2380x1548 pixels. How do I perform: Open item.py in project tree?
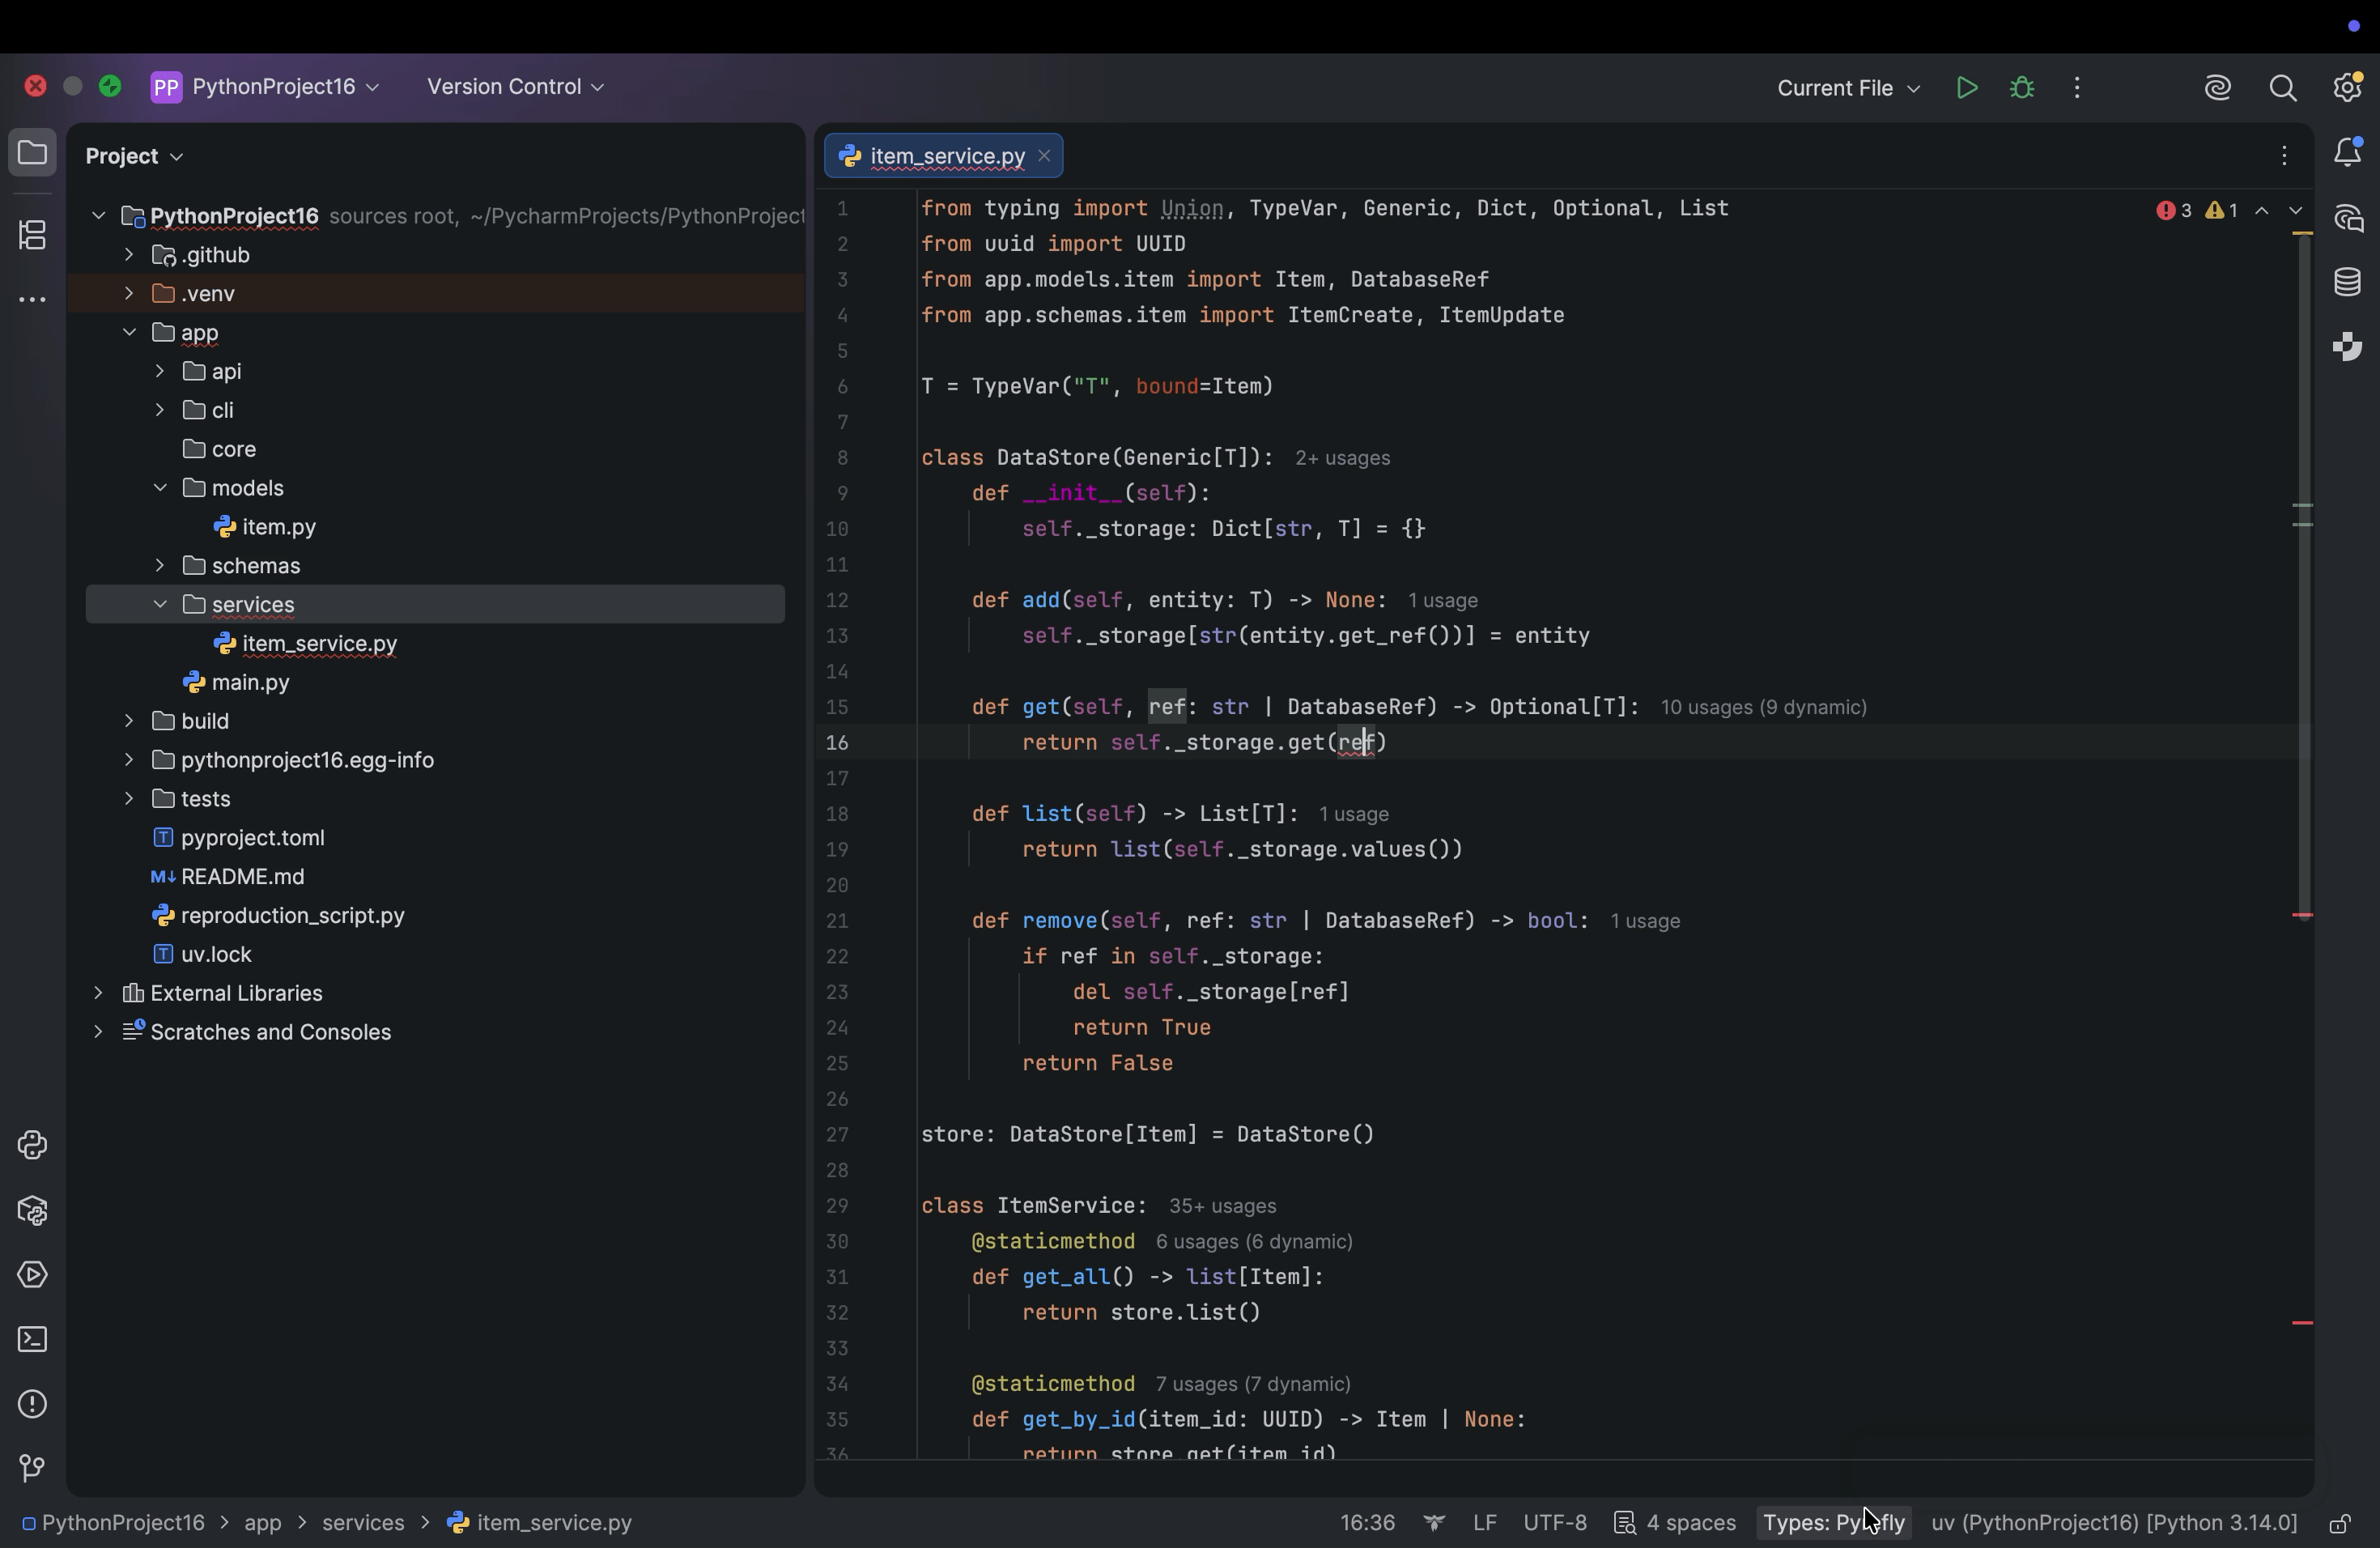pyautogui.click(x=279, y=527)
